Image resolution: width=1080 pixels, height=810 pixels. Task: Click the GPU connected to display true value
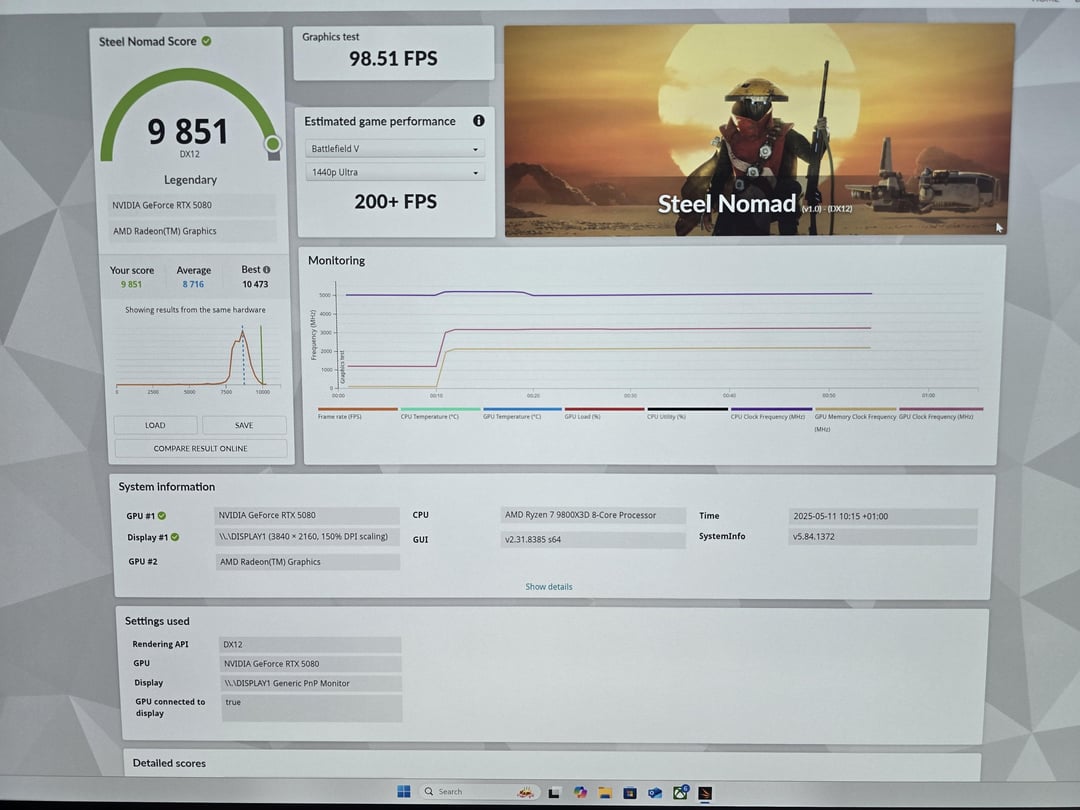click(312, 707)
